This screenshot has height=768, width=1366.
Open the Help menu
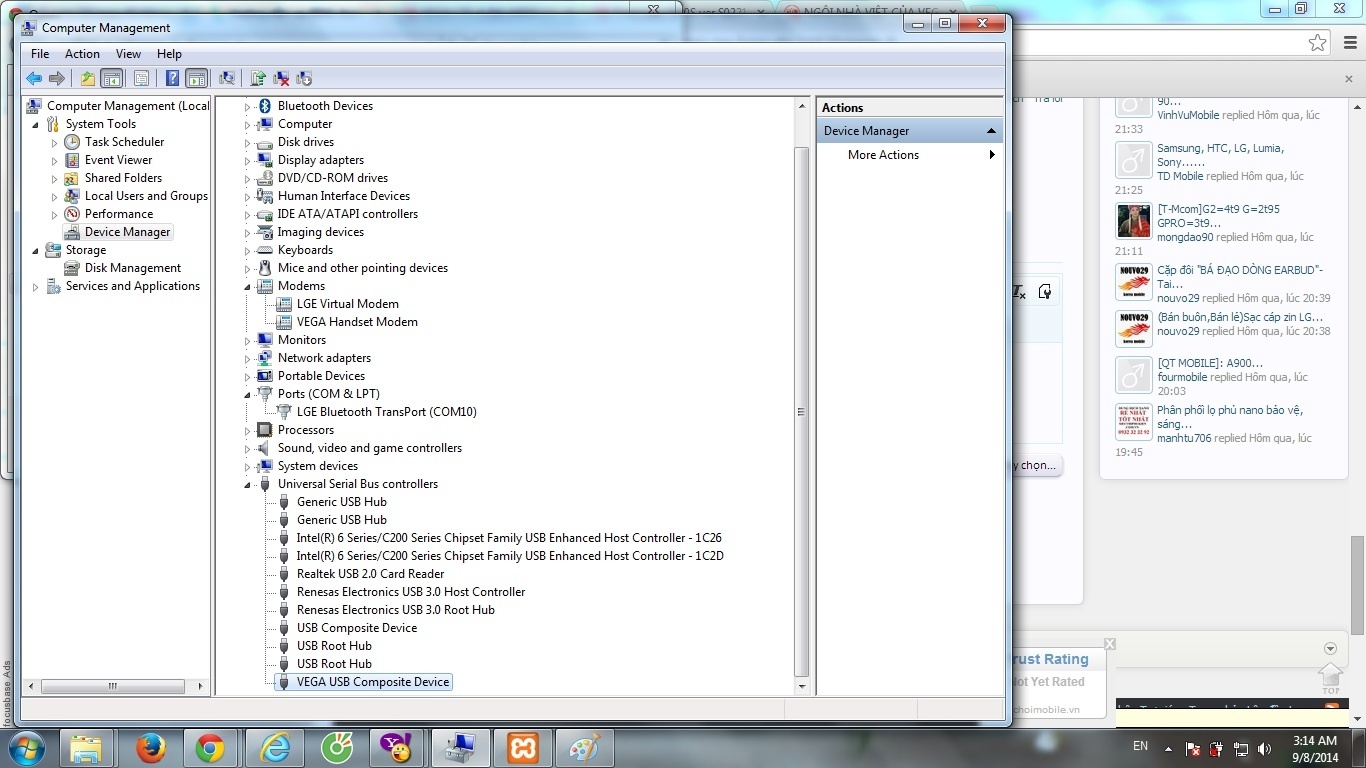tap(169, 54)
